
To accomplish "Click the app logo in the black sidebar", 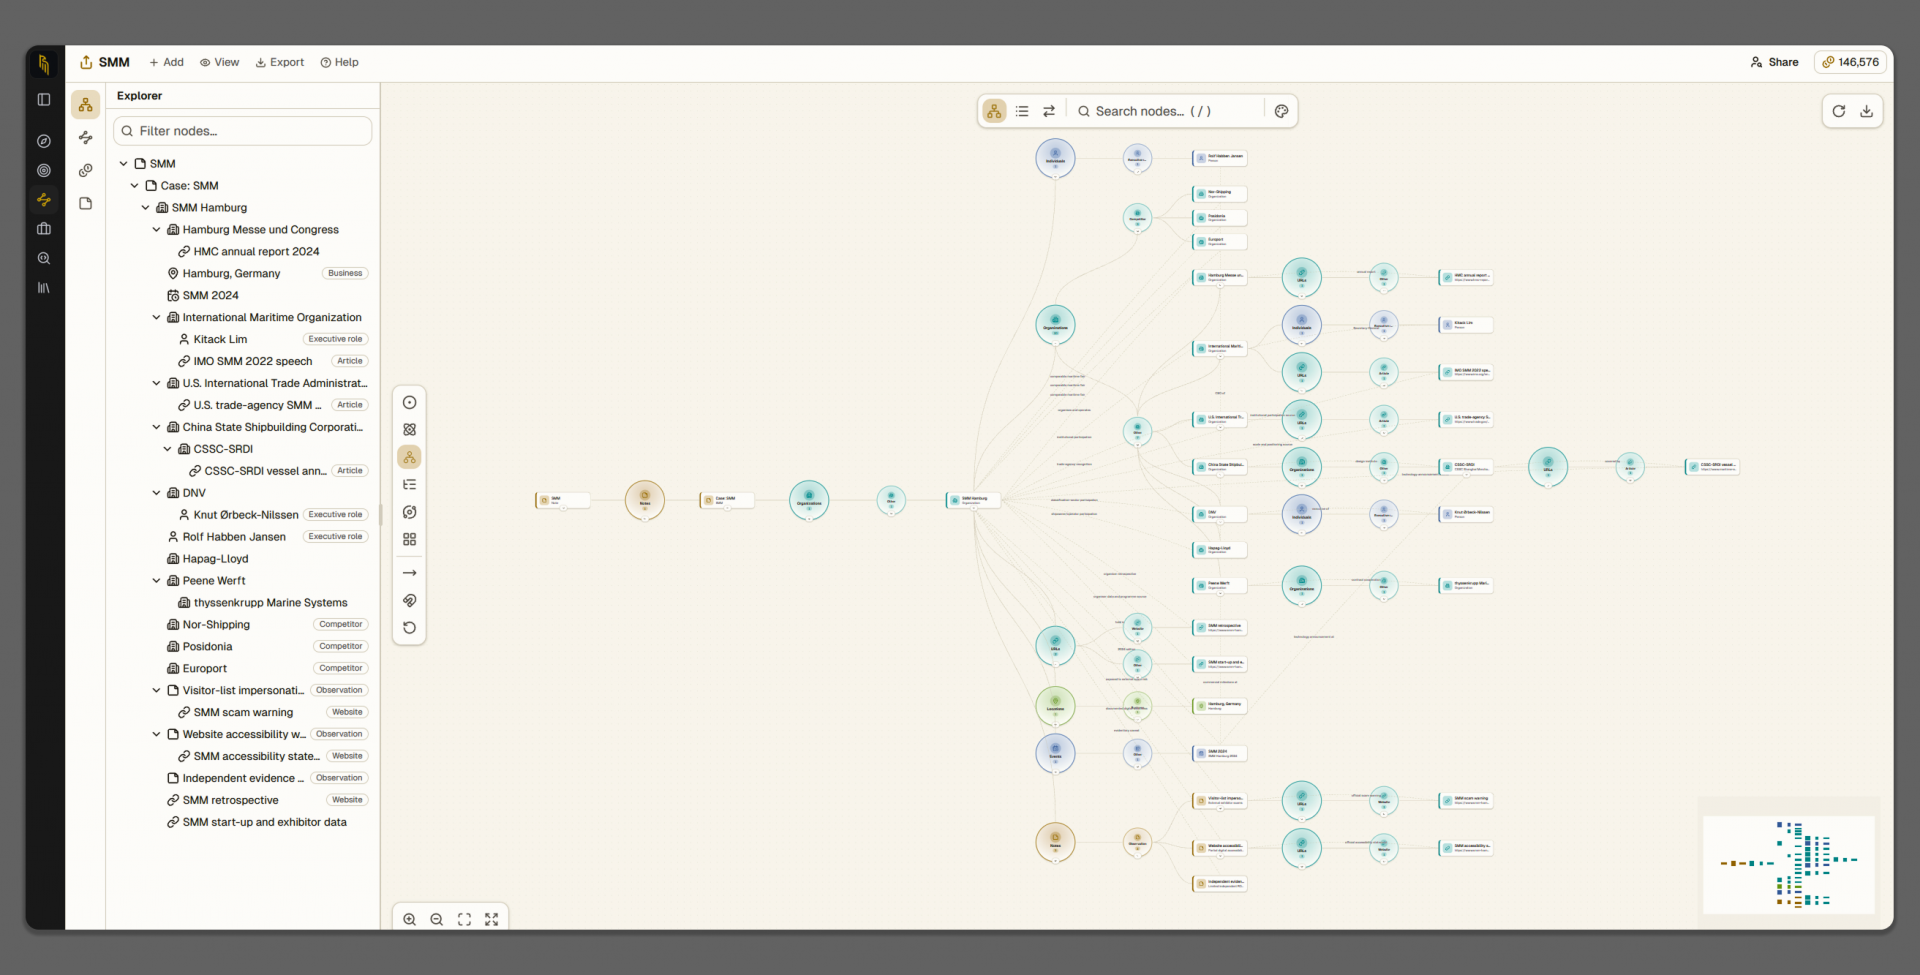I will click(x=44, y=64).
